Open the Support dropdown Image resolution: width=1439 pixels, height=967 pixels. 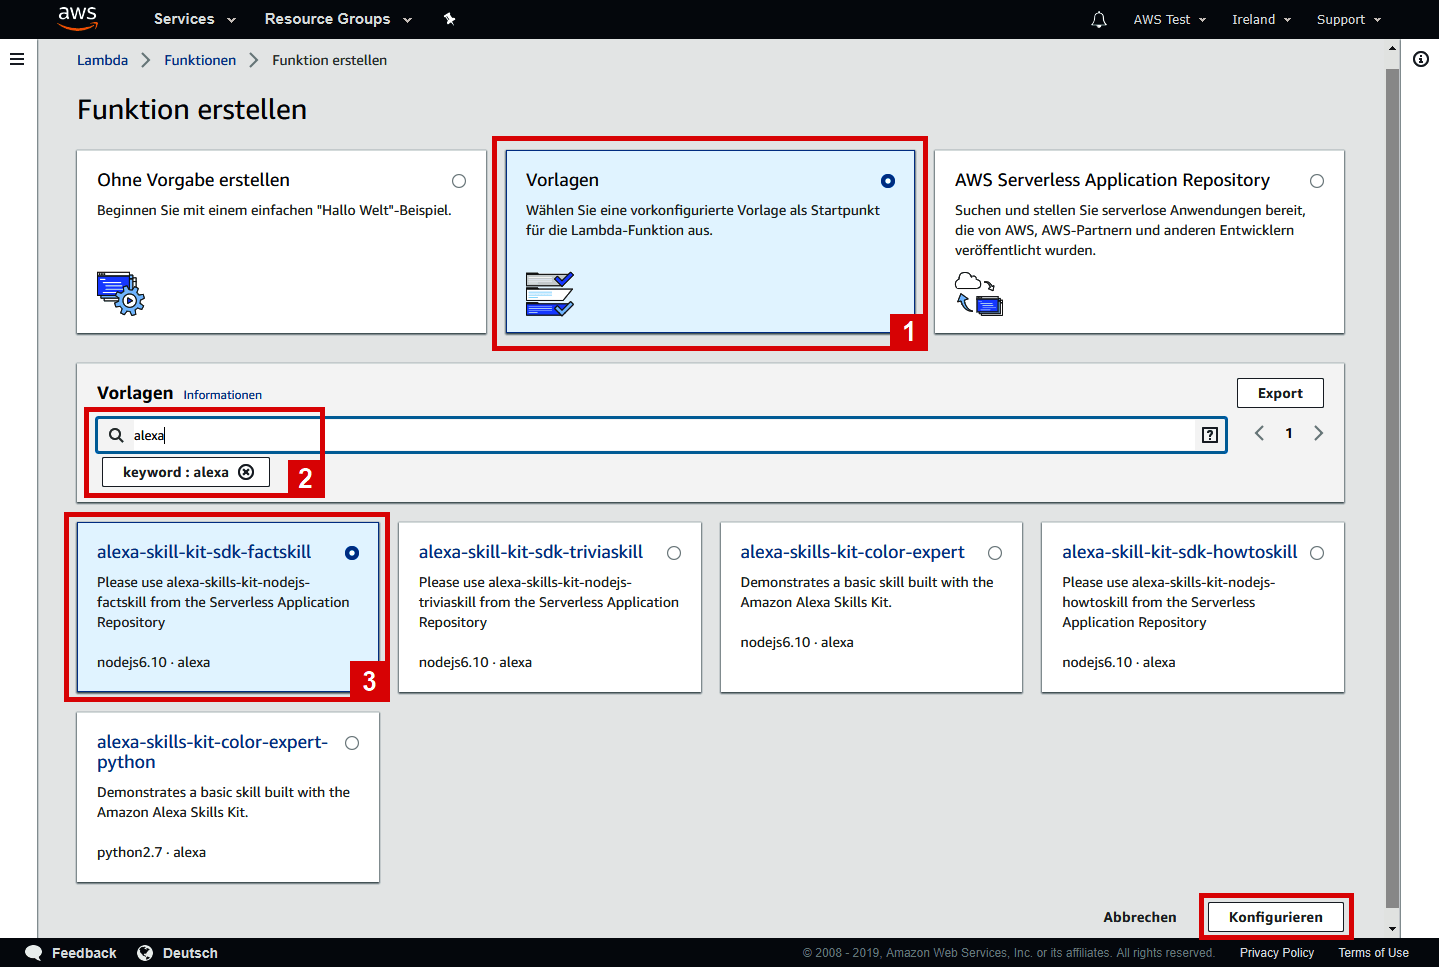point(1348,19)
